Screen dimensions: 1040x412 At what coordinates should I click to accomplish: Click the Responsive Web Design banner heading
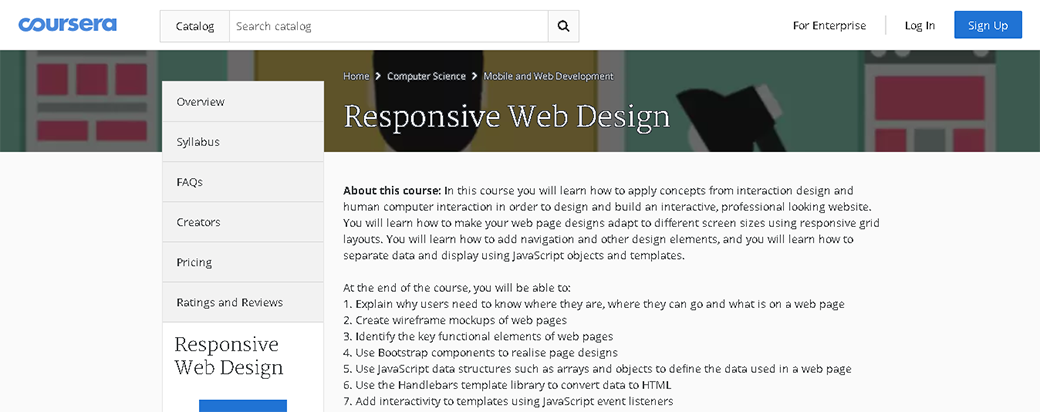point(506,117)
